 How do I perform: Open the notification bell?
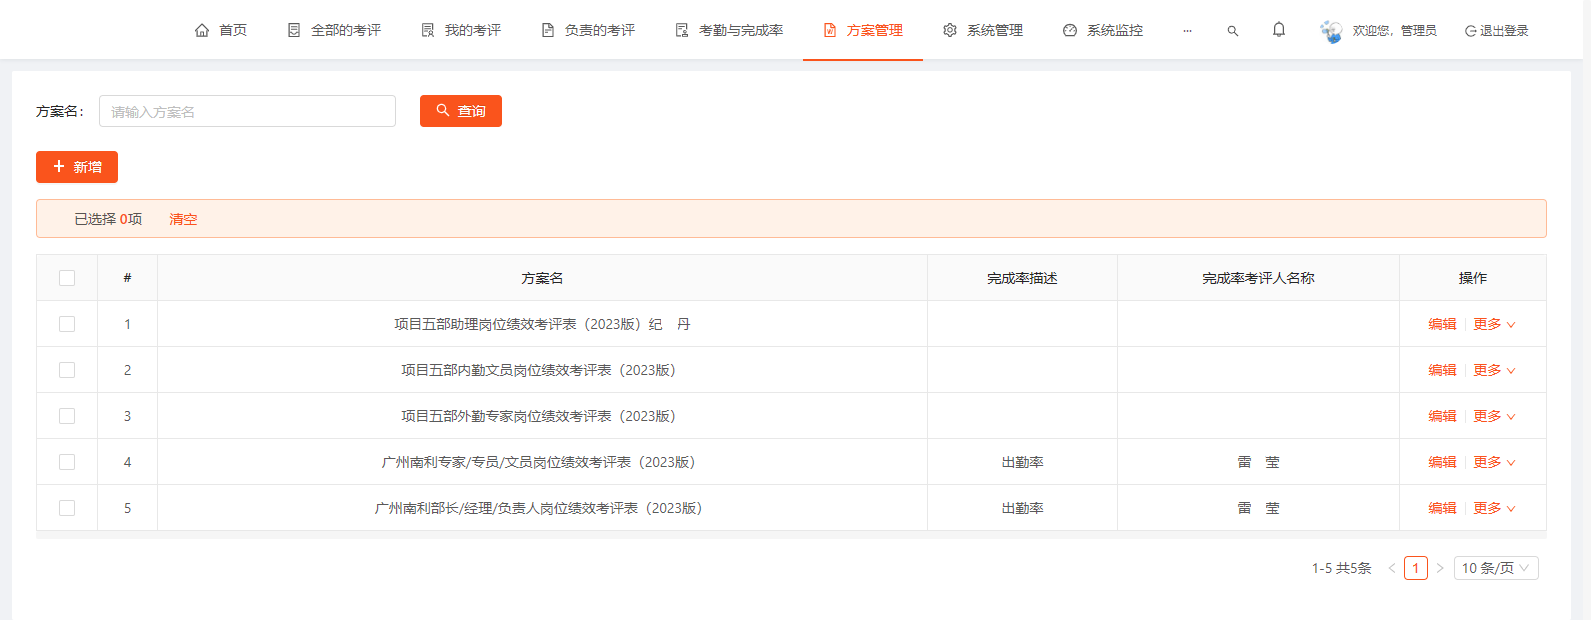tap(1279, 30)
